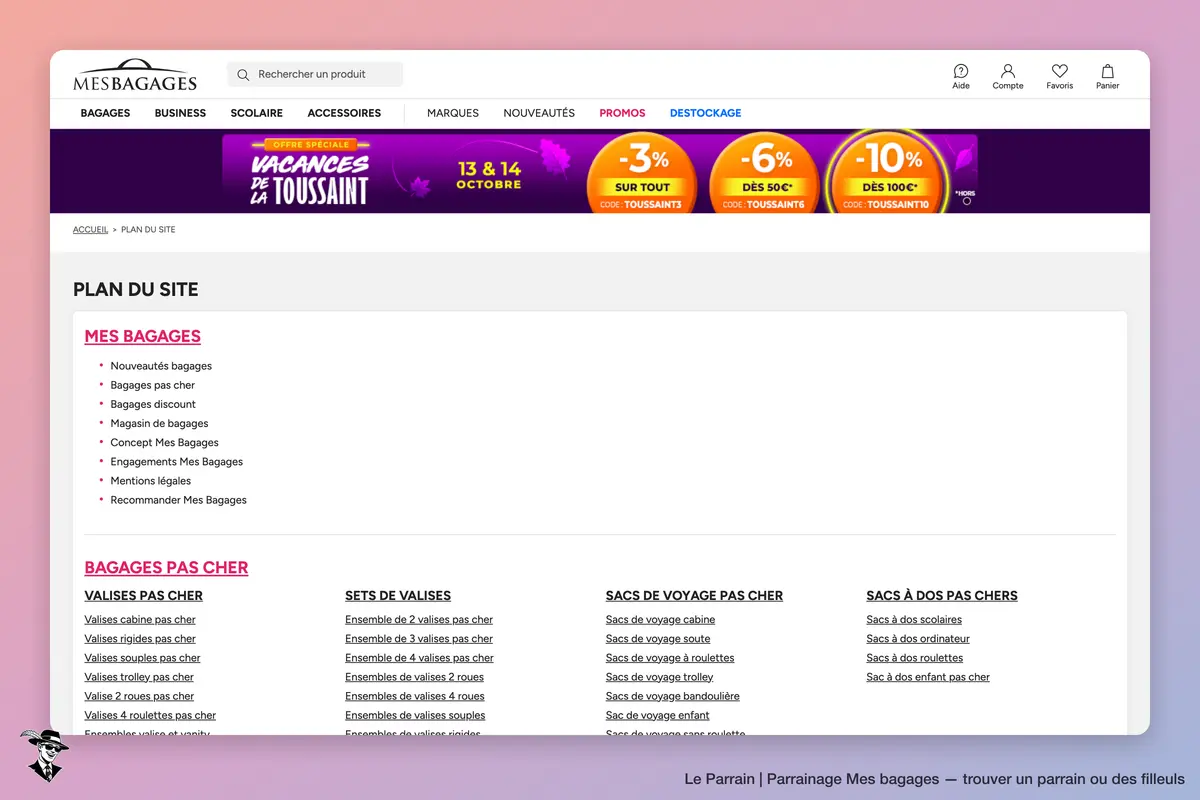This screenshot has width=1200, height=800.
Task: Open Mentions légales link
Action: pyautogui.click(x=151, y=481)
